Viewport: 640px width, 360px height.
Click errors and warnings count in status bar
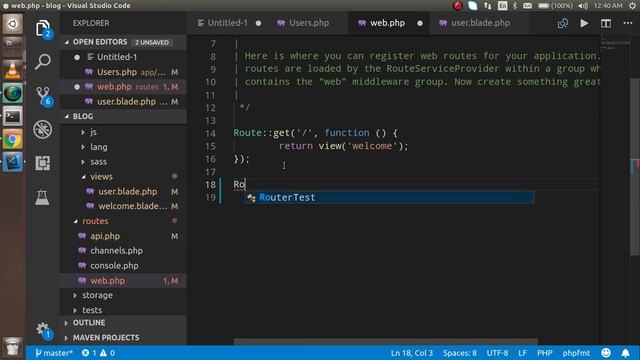(x=98, y=353)
